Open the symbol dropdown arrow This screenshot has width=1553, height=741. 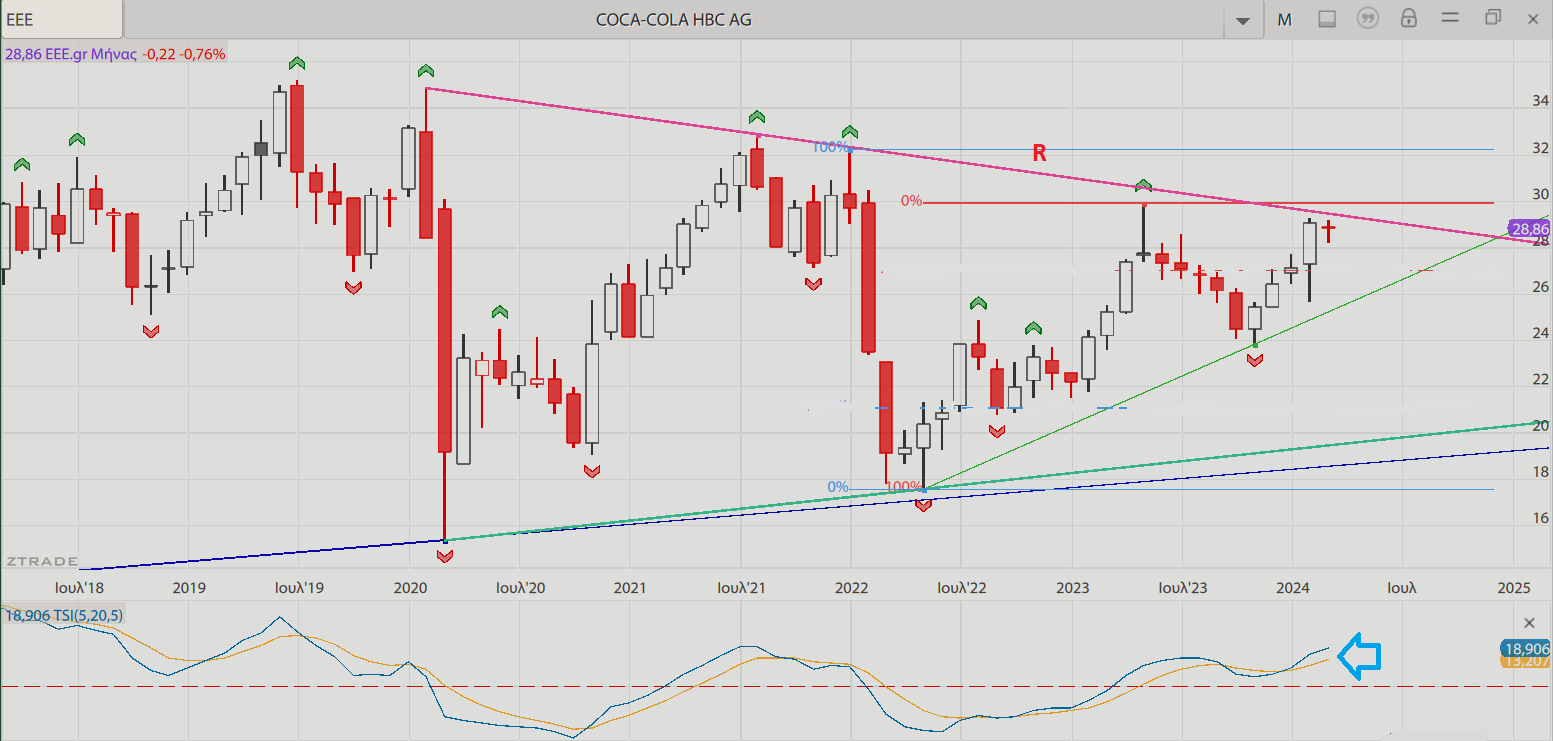[1244, 20]
